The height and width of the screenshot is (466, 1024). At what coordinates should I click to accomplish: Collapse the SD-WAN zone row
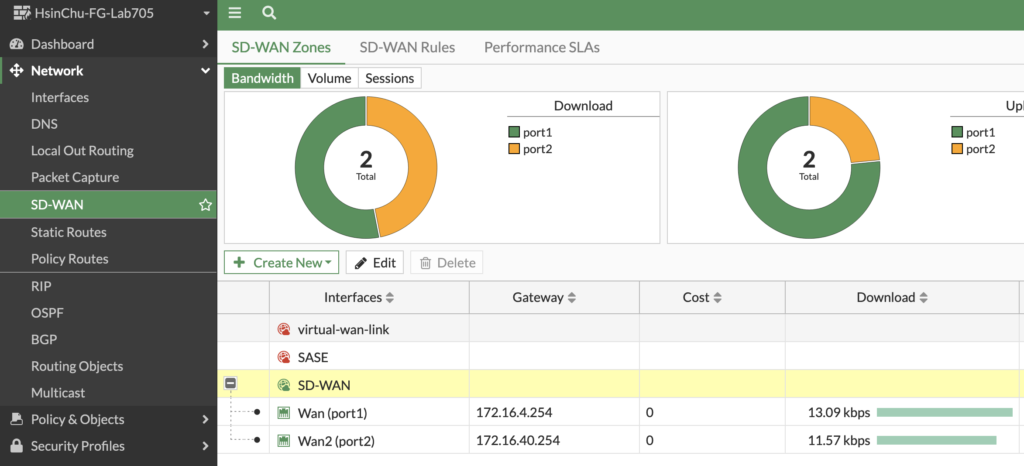coord(230,385)
